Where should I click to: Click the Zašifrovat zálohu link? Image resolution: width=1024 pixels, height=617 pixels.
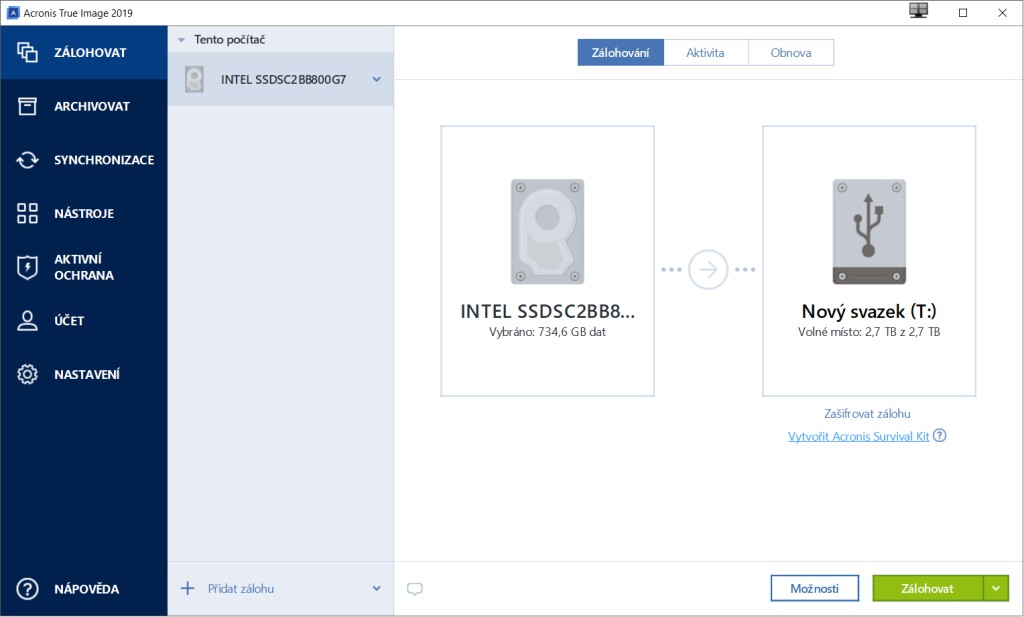[x=867, y=413]
